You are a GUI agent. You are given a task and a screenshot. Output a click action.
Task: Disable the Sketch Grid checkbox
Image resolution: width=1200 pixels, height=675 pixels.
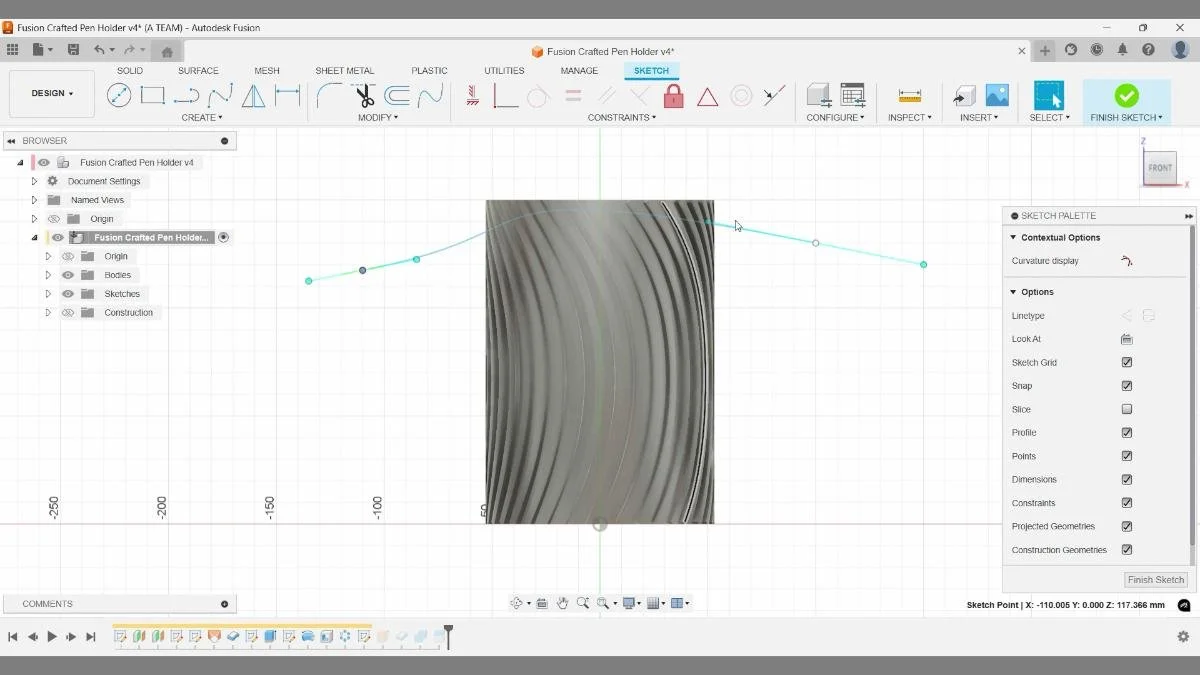point(1126,362)
